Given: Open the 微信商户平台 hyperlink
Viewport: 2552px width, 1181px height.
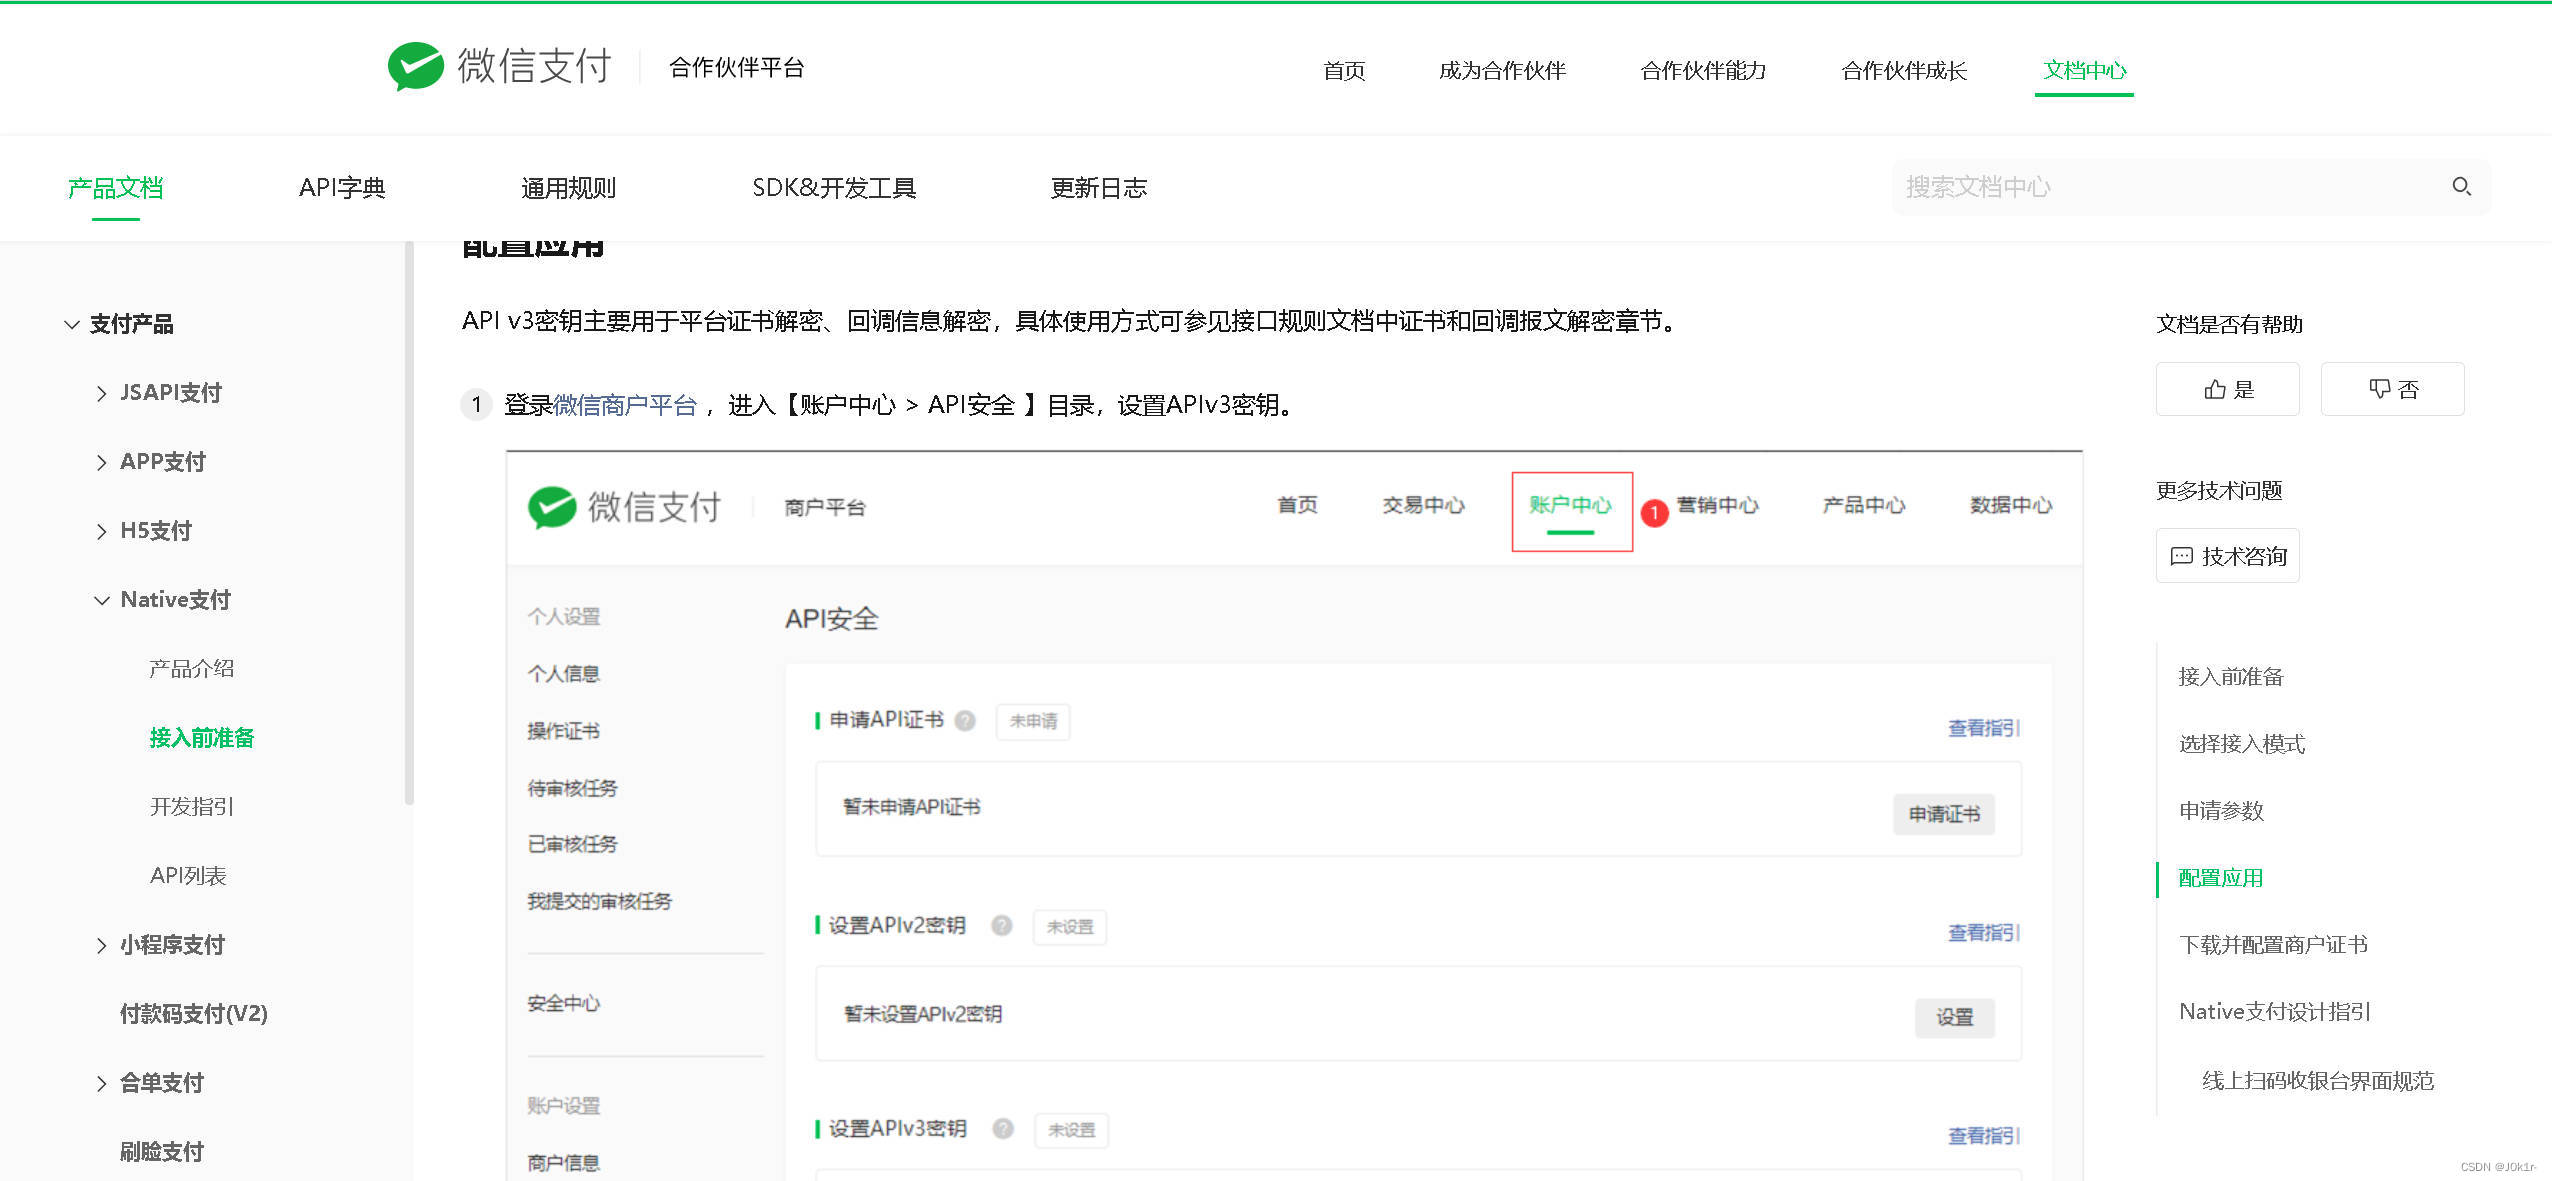Looking at the screenshot, I should [x=625, y=405].
